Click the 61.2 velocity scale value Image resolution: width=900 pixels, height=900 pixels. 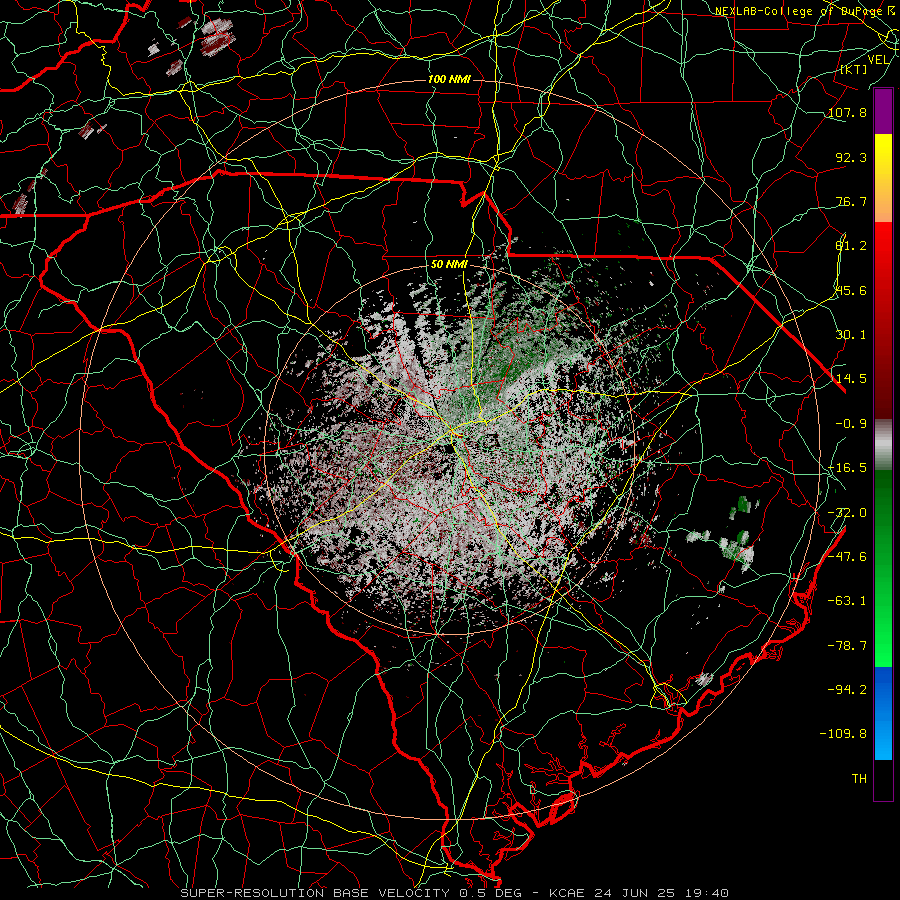pos(851,246)
